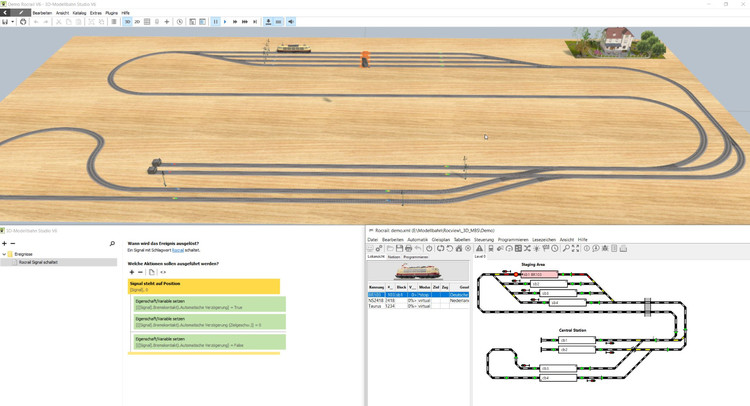This screenshot has height=406, width=750.
Task: Open script code view icon for actions
Action: (163, 272)
